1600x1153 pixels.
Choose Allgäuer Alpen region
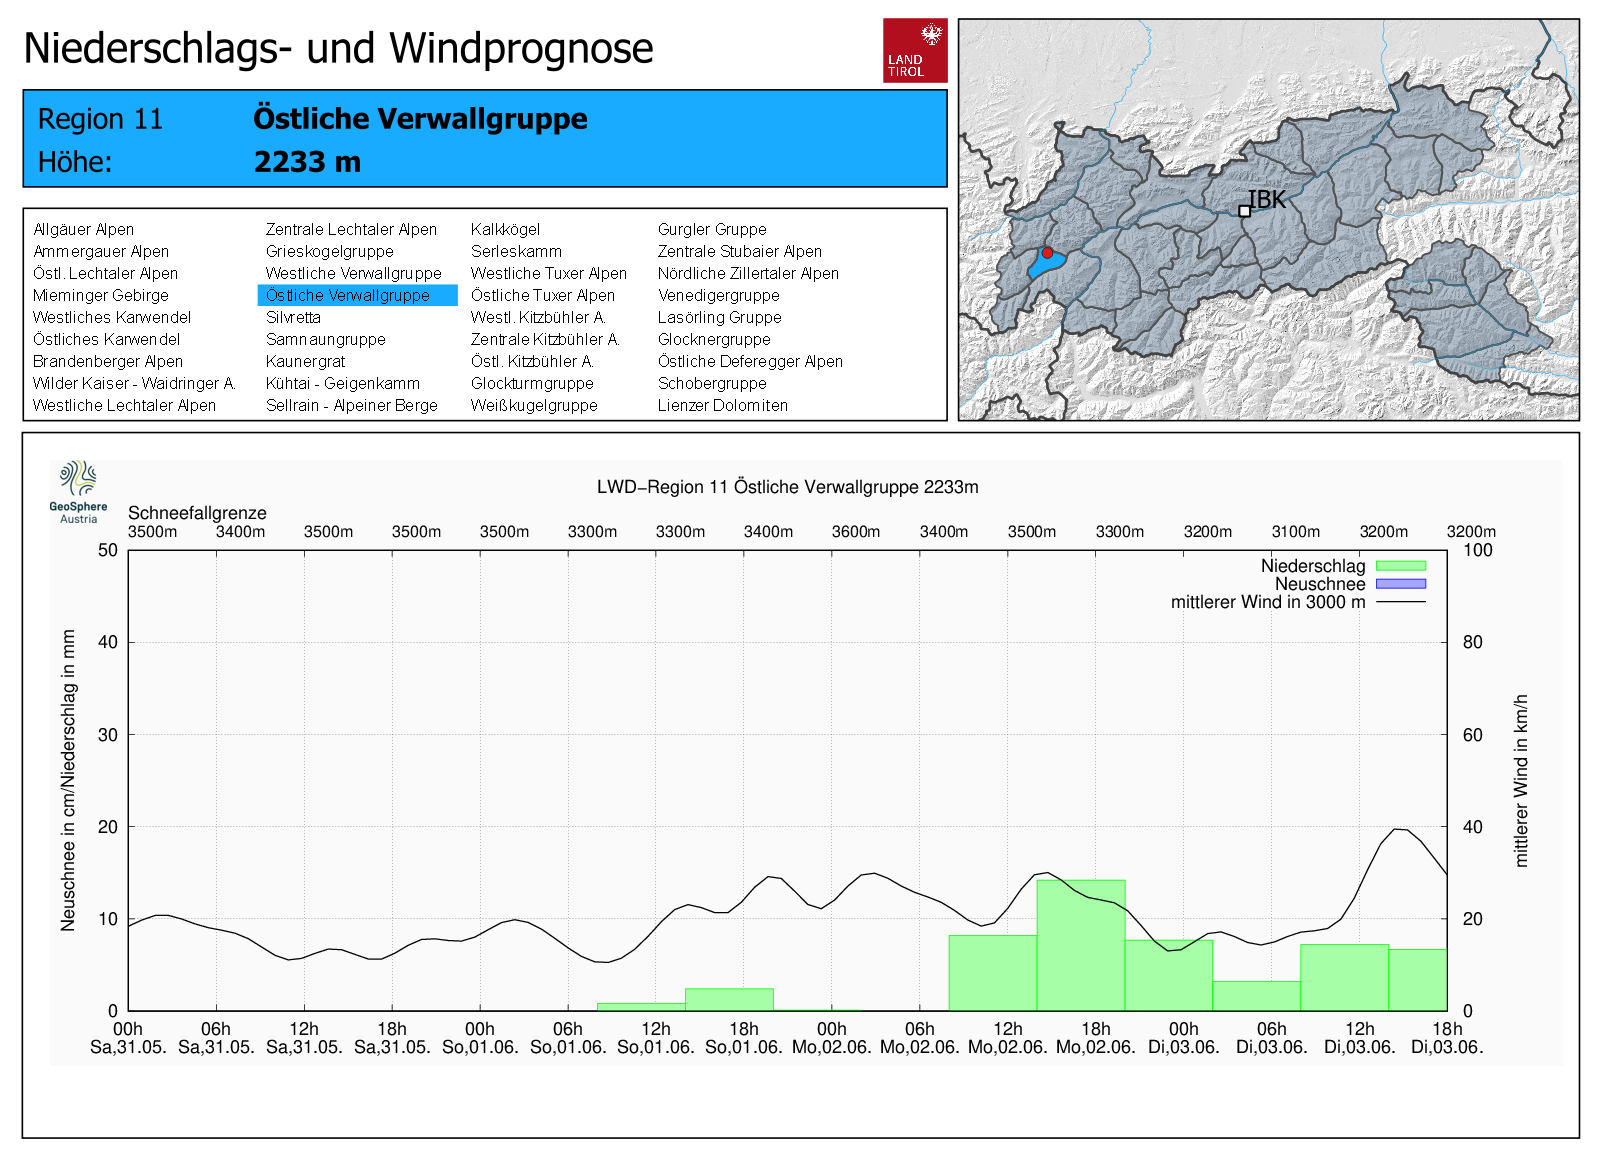pos(83,229)
